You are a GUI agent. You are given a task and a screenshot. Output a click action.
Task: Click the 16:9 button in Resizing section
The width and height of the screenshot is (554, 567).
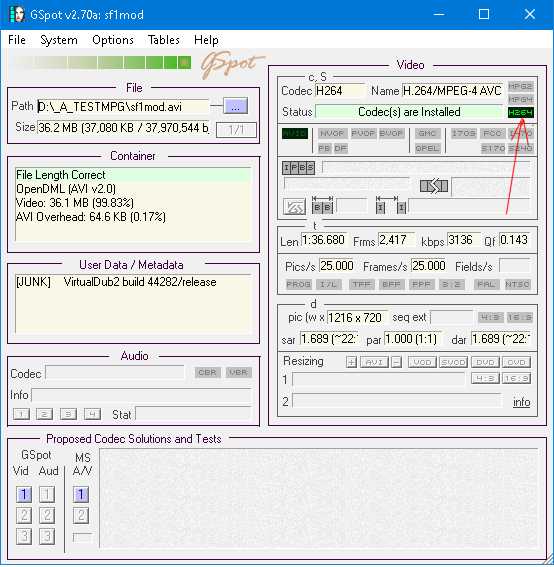[x=516, y=378]
